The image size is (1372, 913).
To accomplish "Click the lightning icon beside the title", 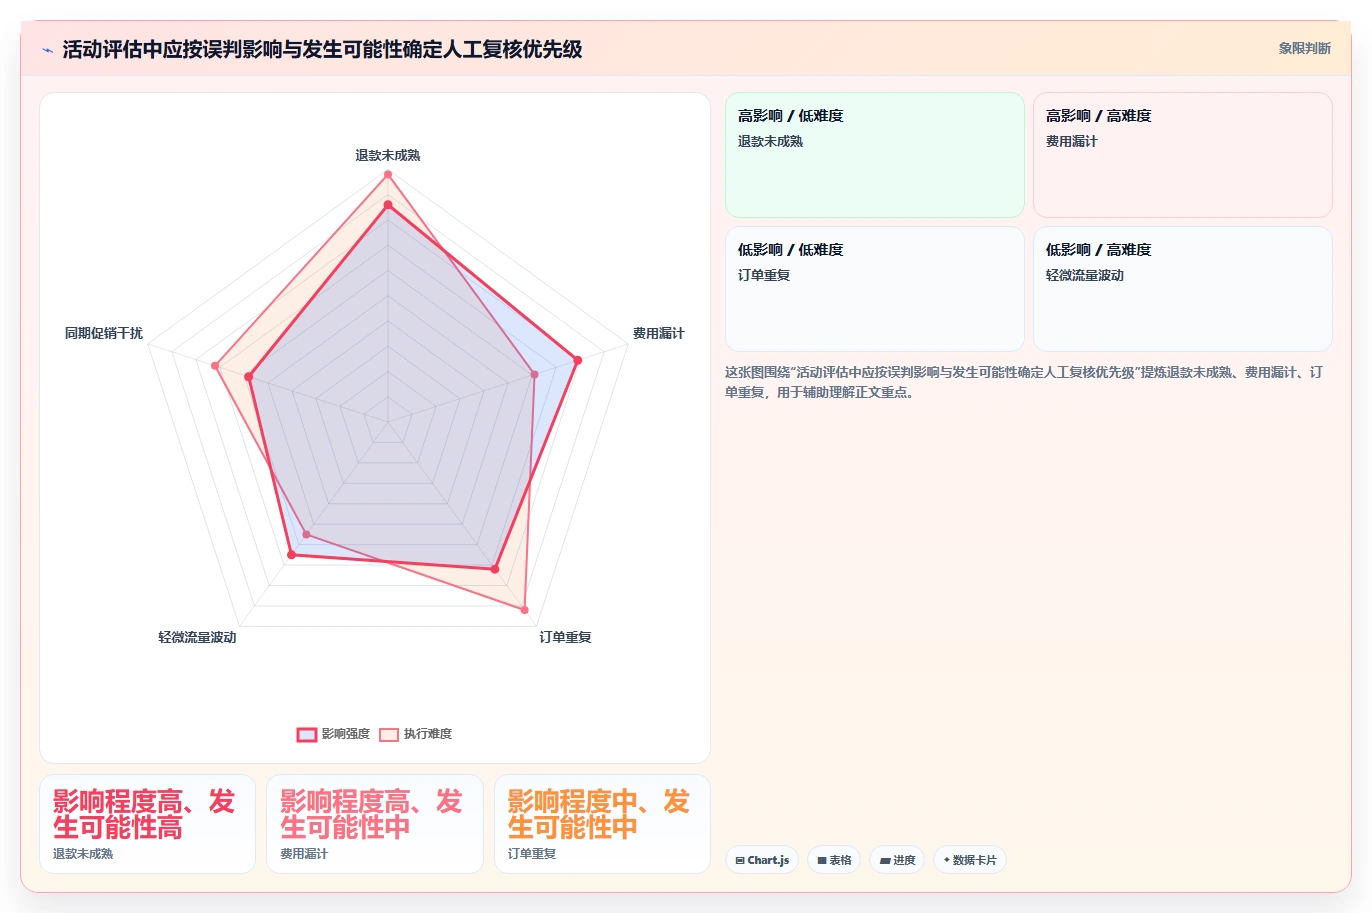I will click(47, 50).
